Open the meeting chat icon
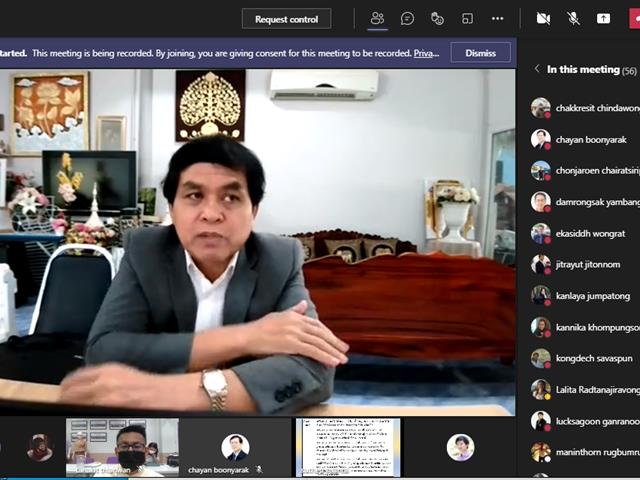 407,18
